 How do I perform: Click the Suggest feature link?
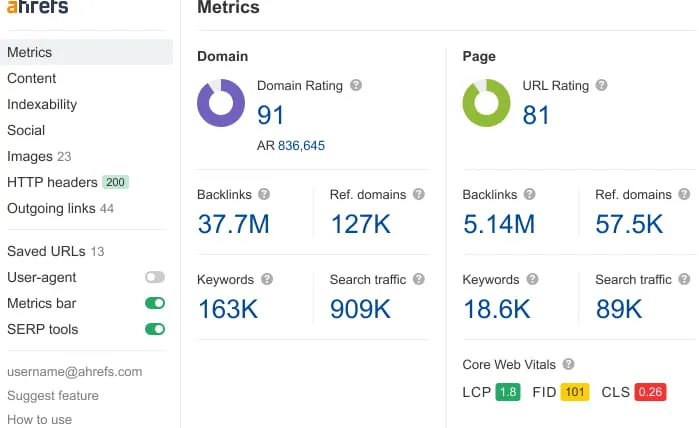pos(53,395)
